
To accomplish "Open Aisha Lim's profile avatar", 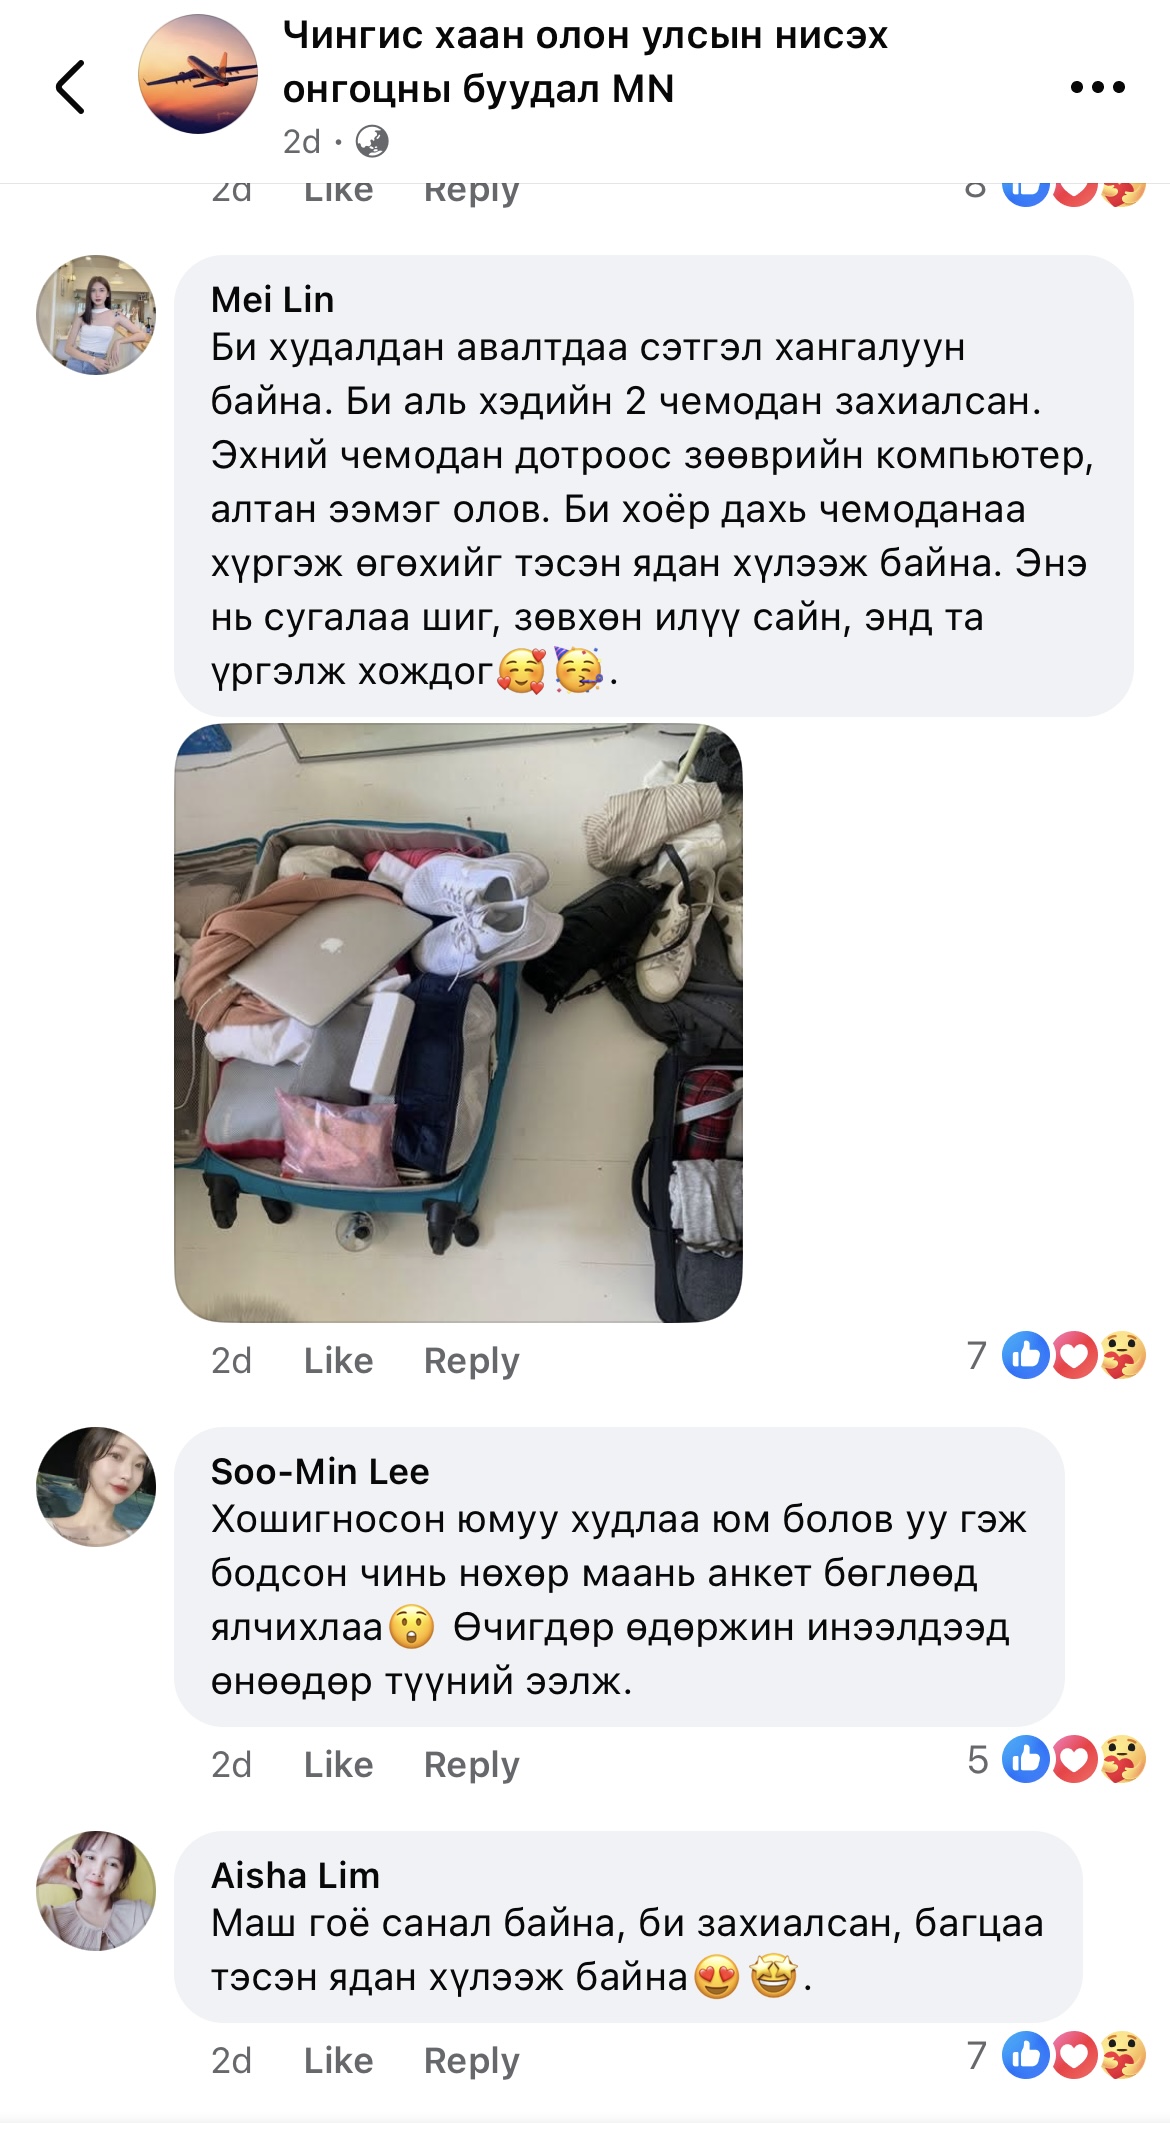I will (96, 1891).
